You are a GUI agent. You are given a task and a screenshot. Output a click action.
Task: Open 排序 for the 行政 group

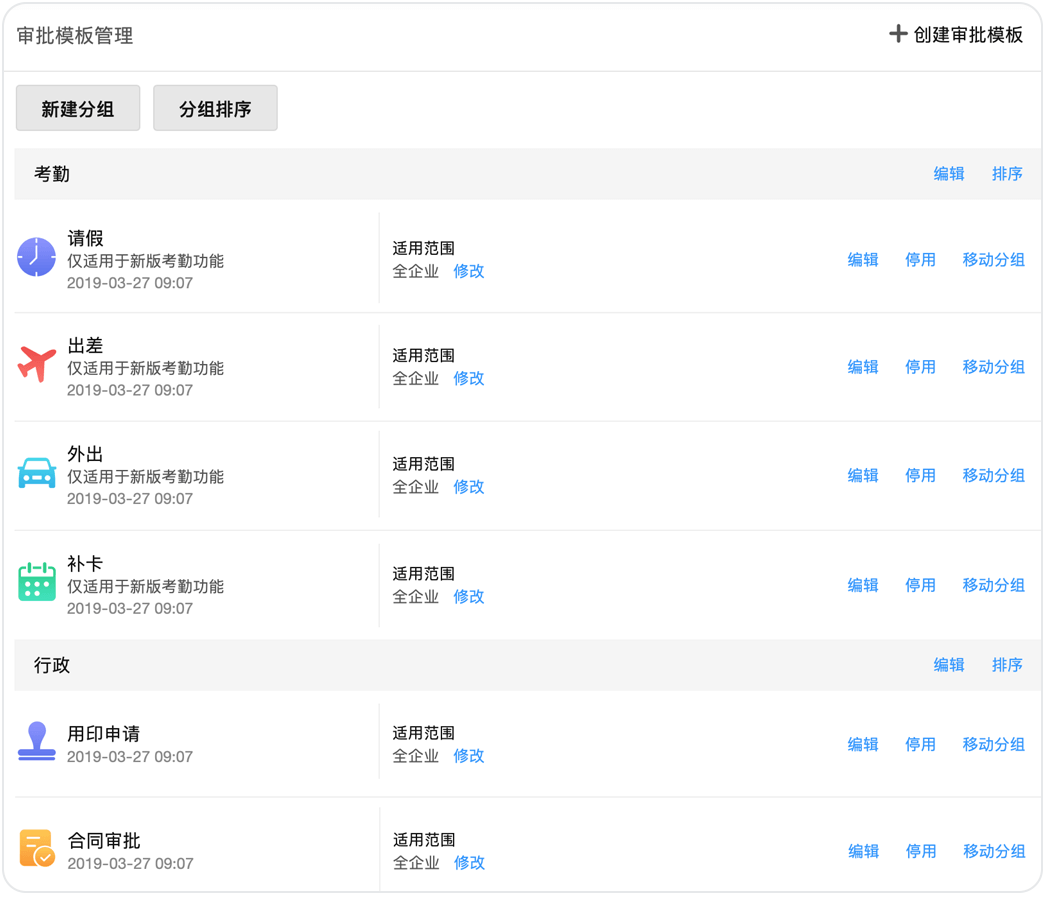point(1007,665)
